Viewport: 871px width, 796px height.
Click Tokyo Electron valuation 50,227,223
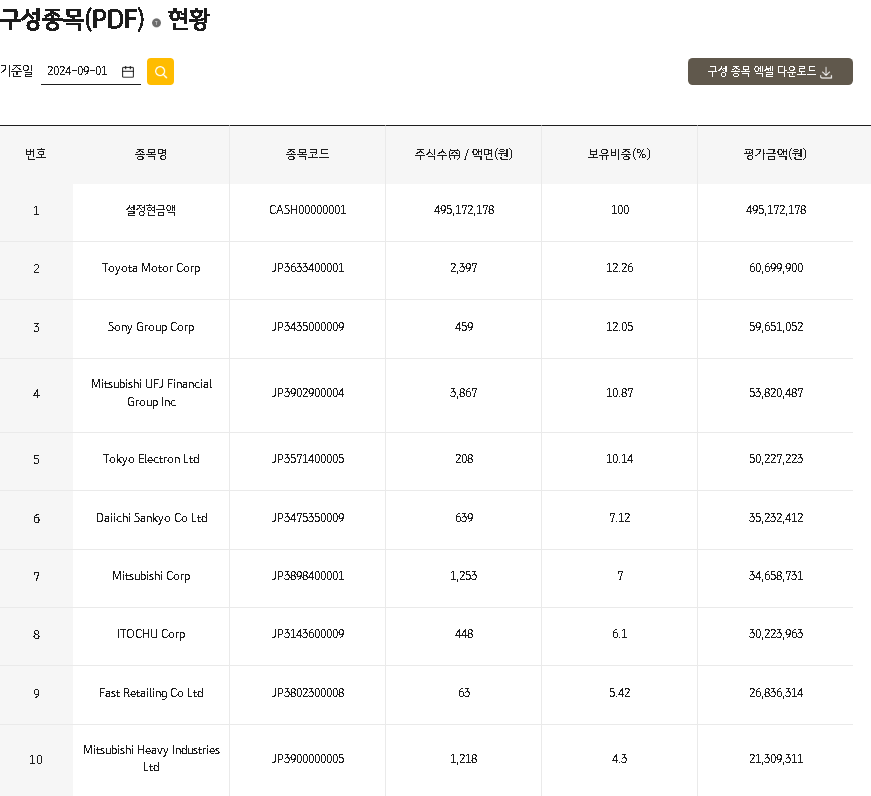click(776, 459)
